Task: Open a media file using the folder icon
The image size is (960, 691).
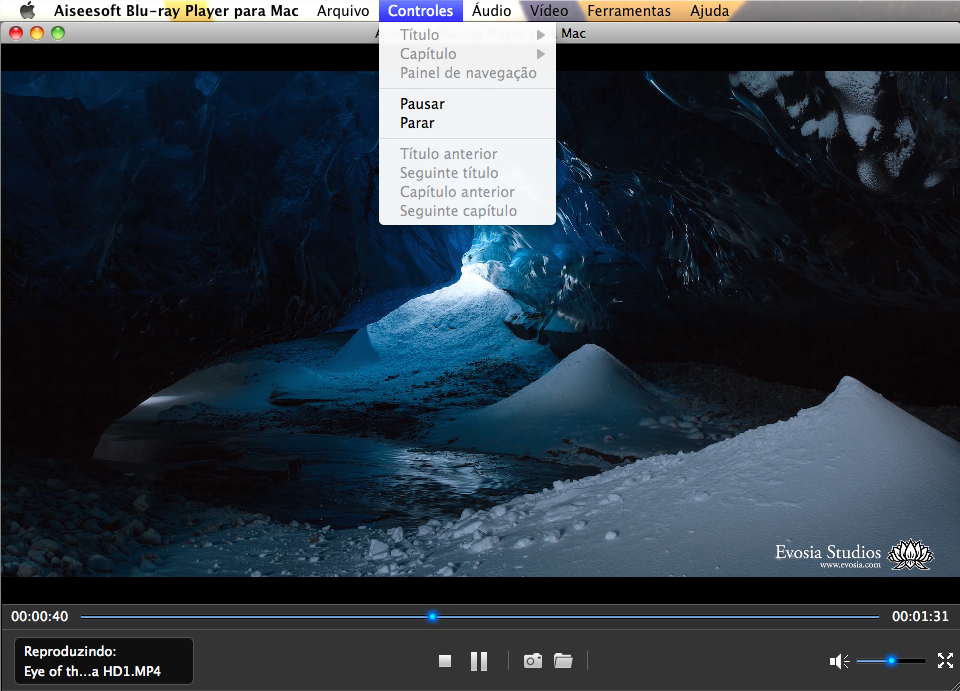Action: point(563,661)
